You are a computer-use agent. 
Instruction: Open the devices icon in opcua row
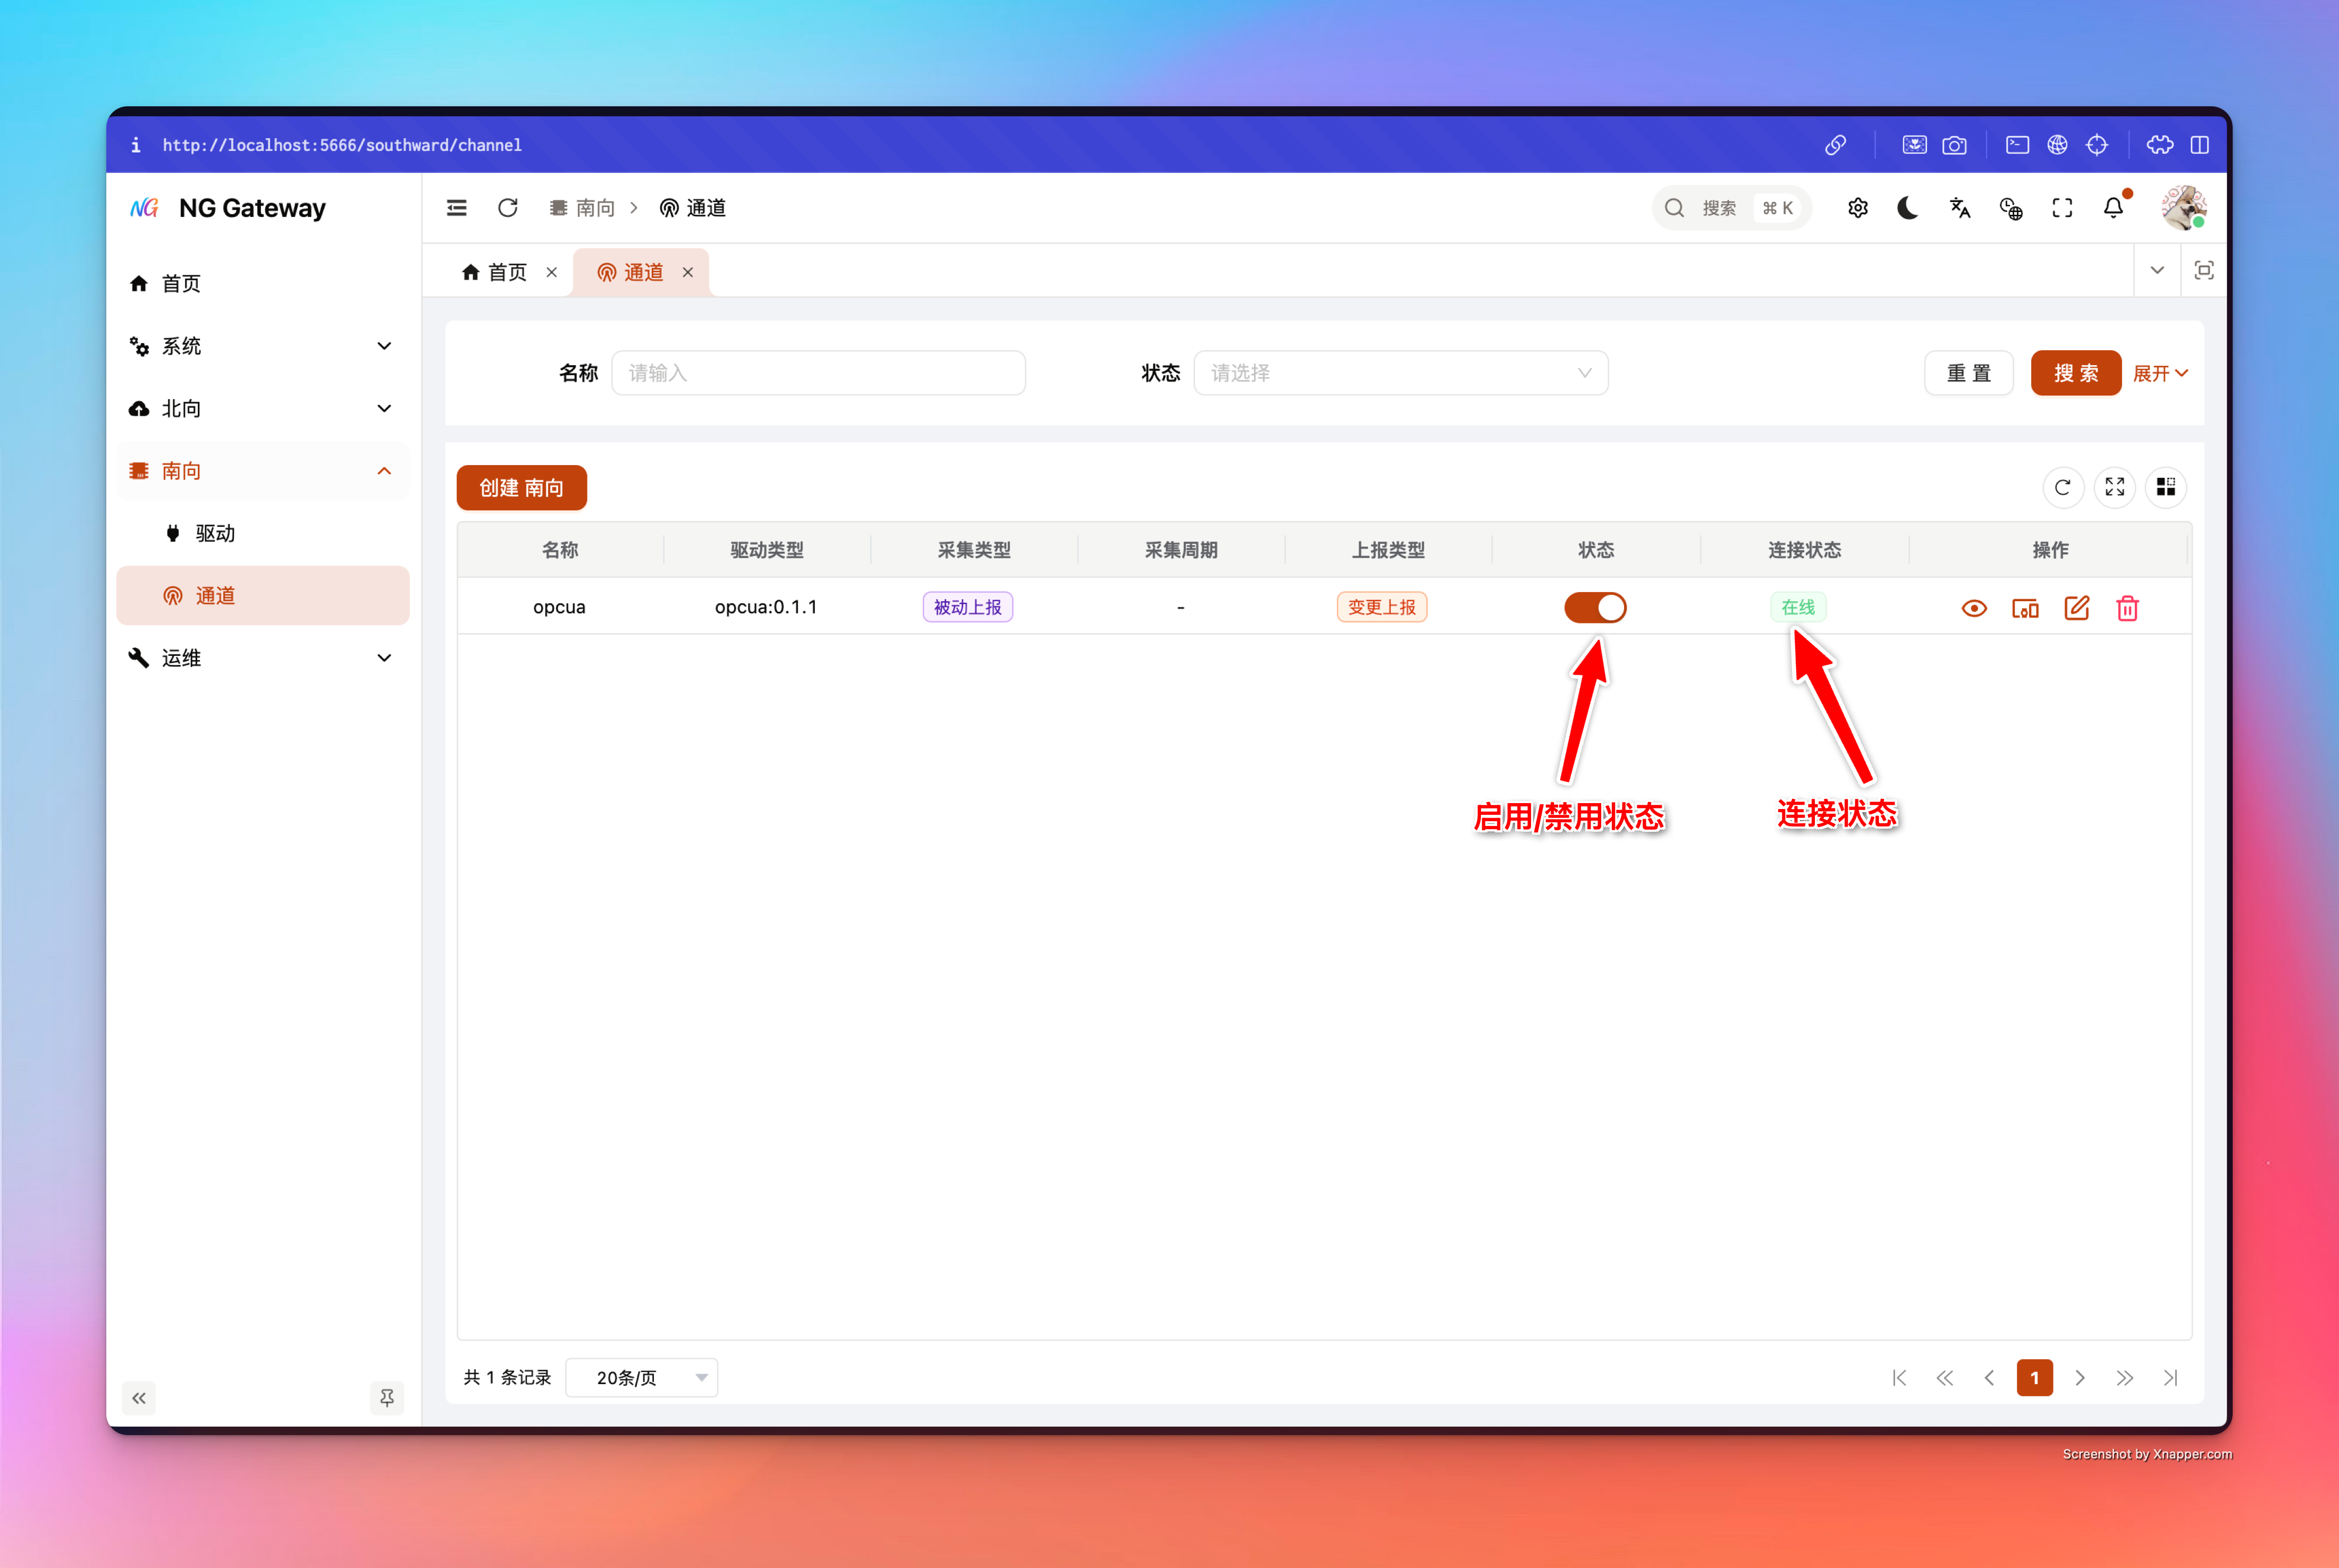2025,608
